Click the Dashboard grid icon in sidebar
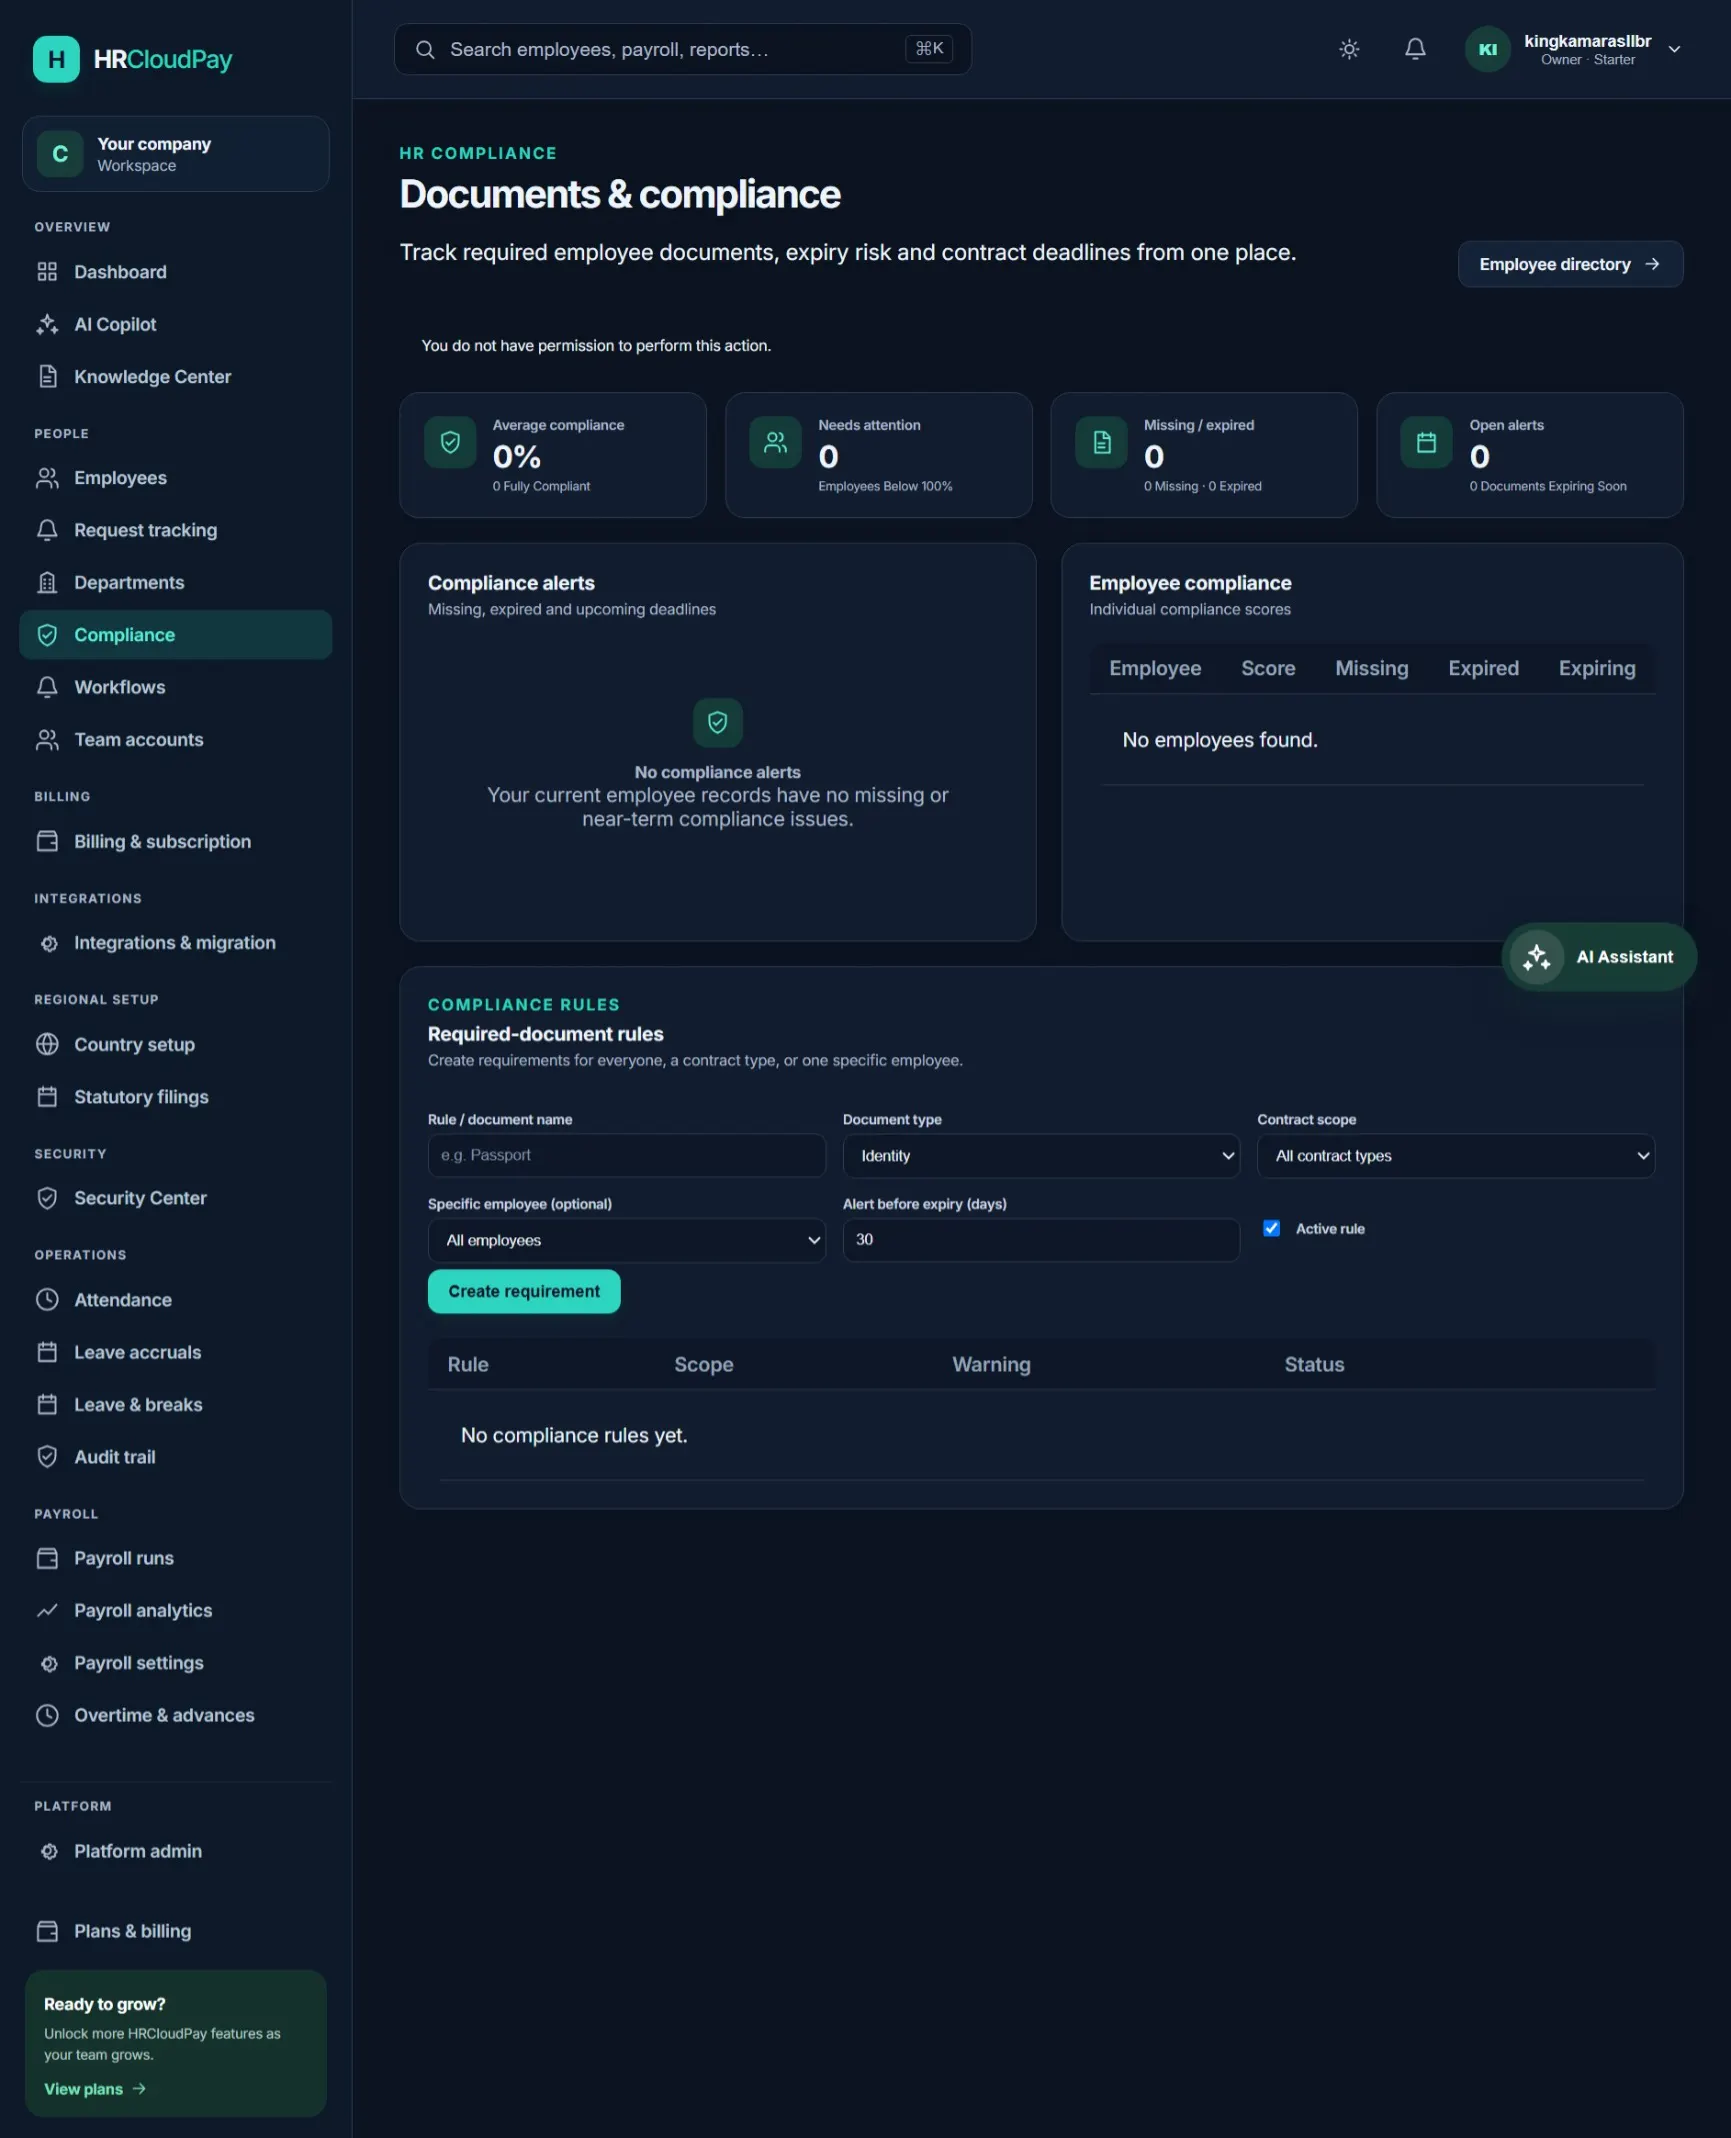 (x=47, y=272)
